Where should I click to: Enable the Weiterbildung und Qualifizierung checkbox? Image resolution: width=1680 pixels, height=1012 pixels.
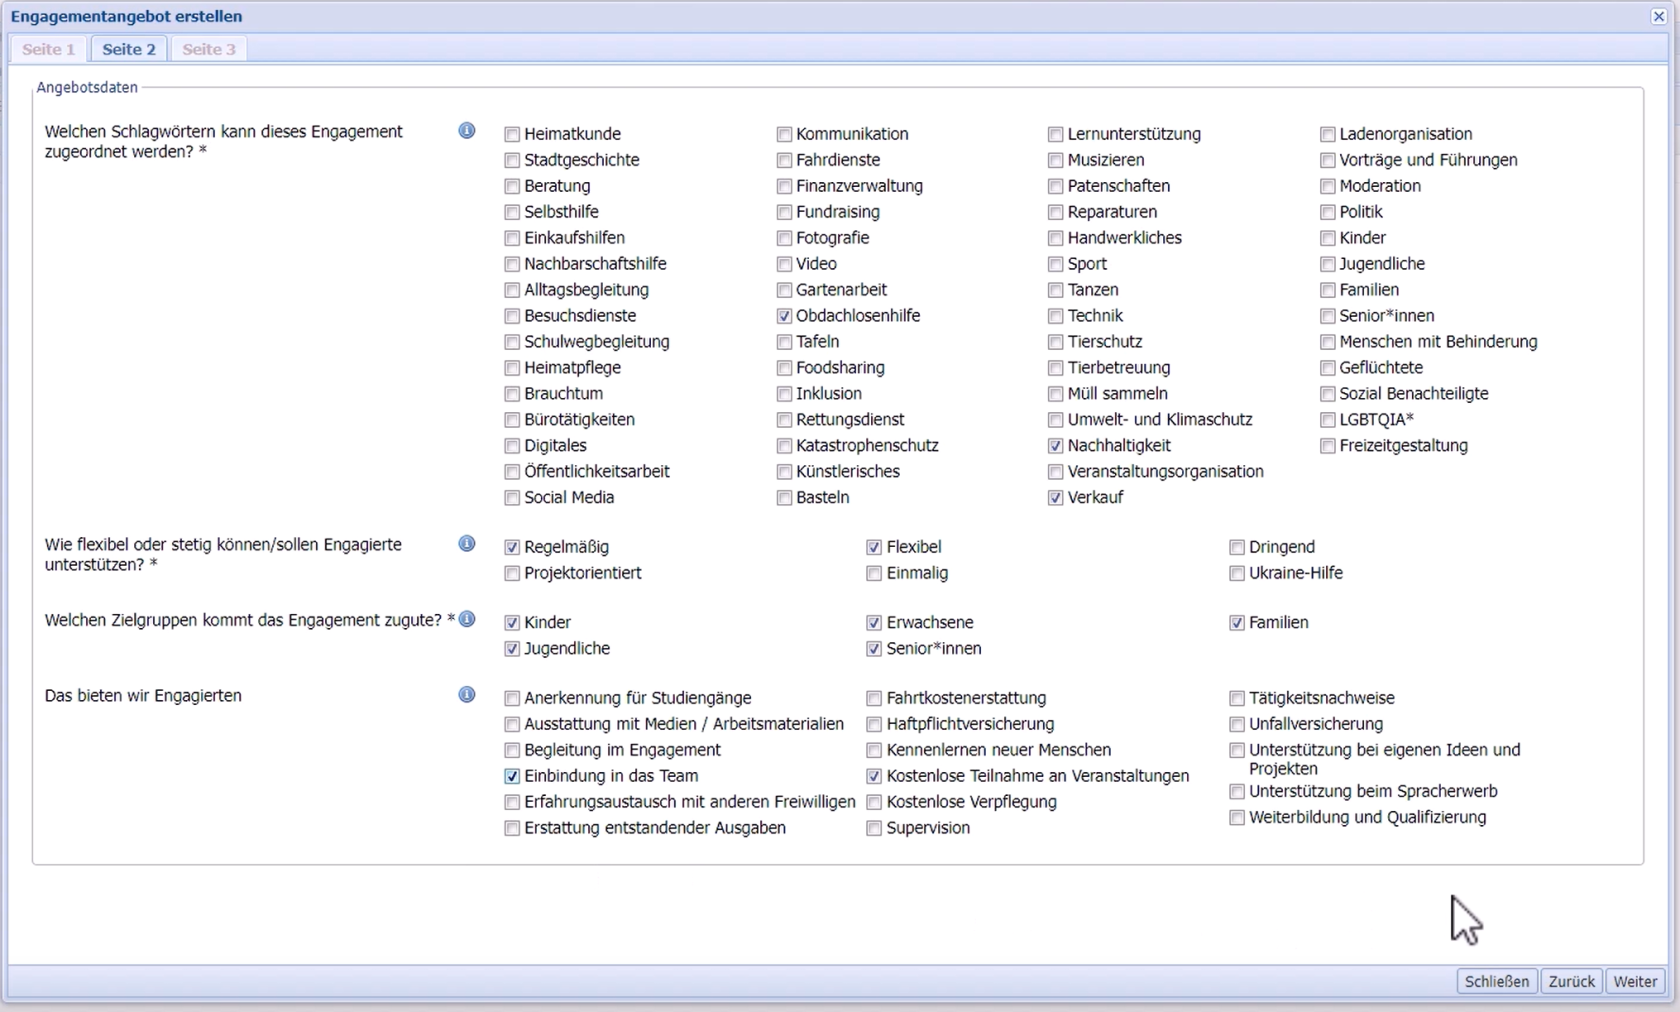click(x=1237, y=818)
